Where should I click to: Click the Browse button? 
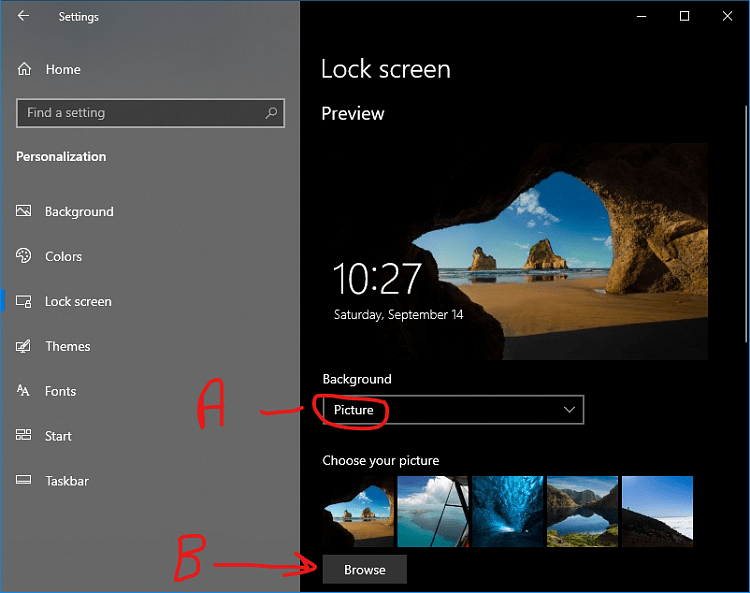pyautogui.click(x=365, y=570)
